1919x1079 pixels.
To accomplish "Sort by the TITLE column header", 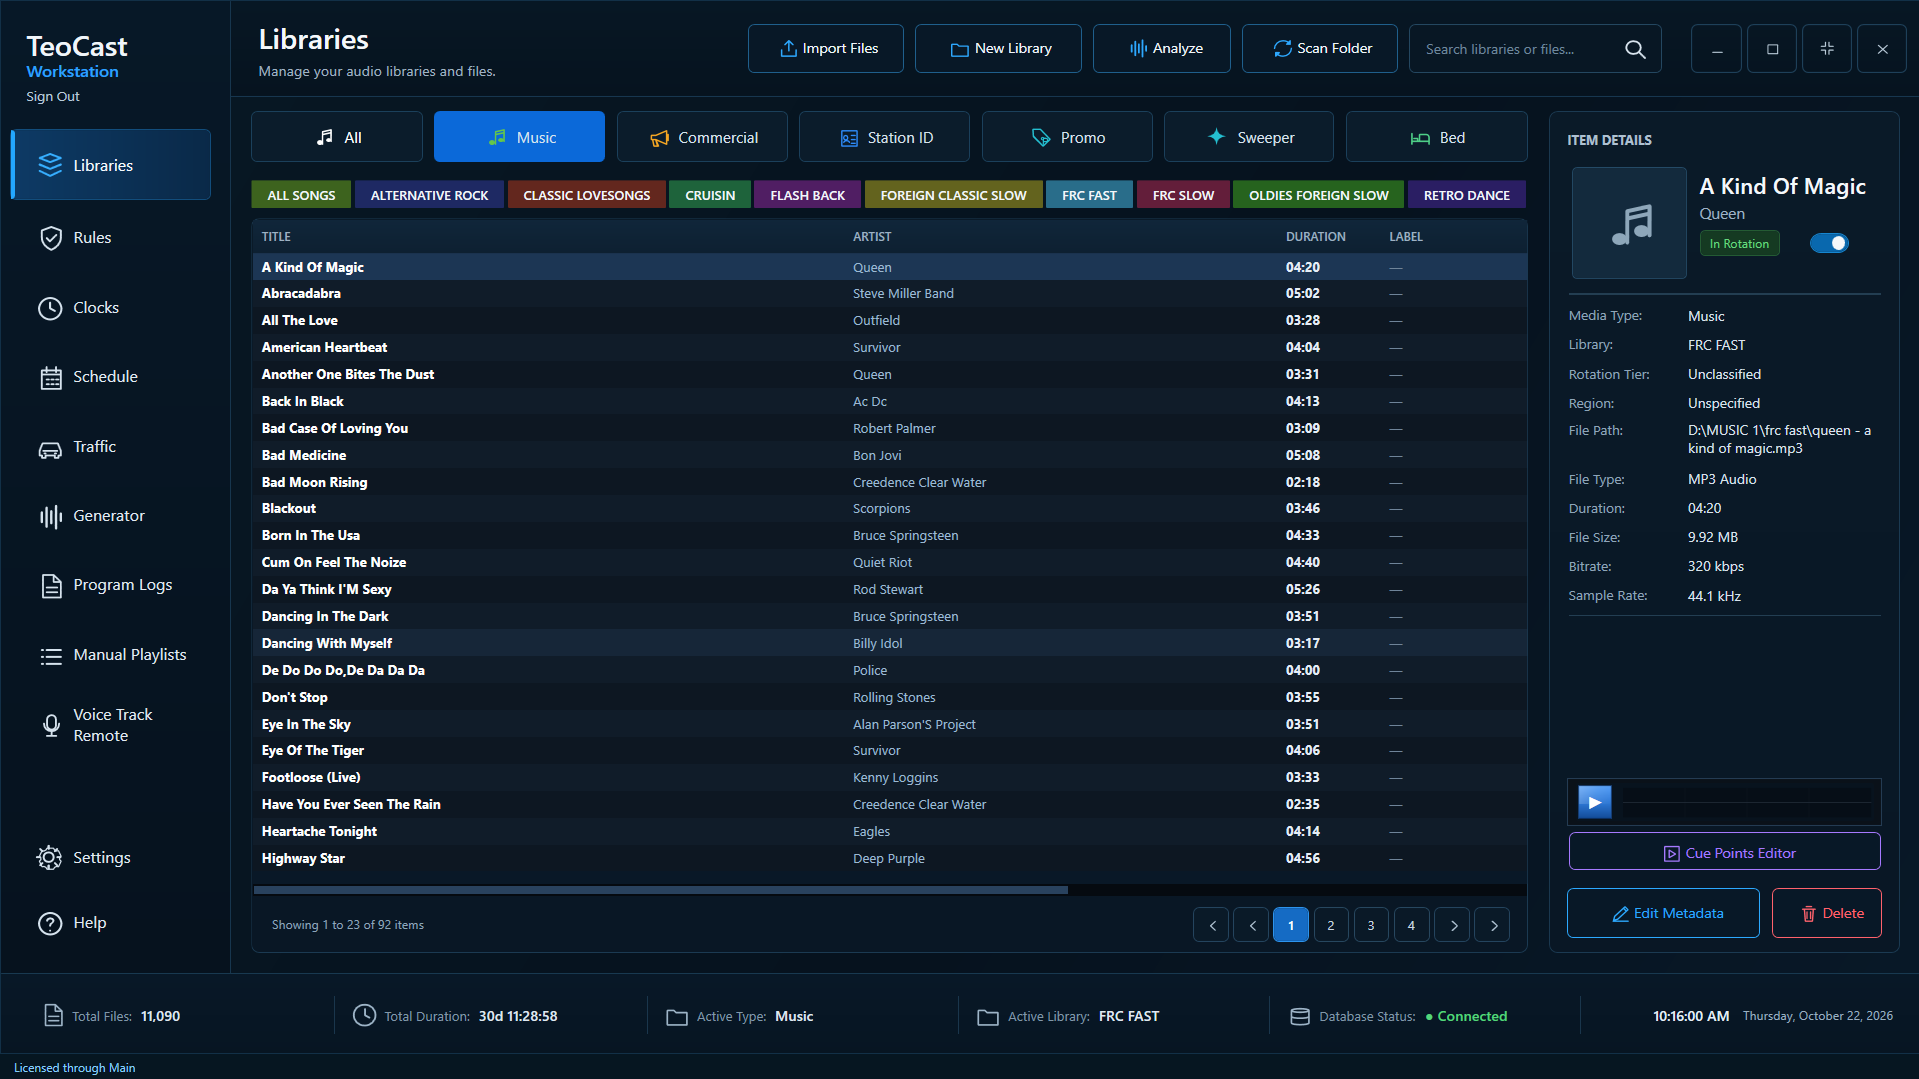I will 276,237.
